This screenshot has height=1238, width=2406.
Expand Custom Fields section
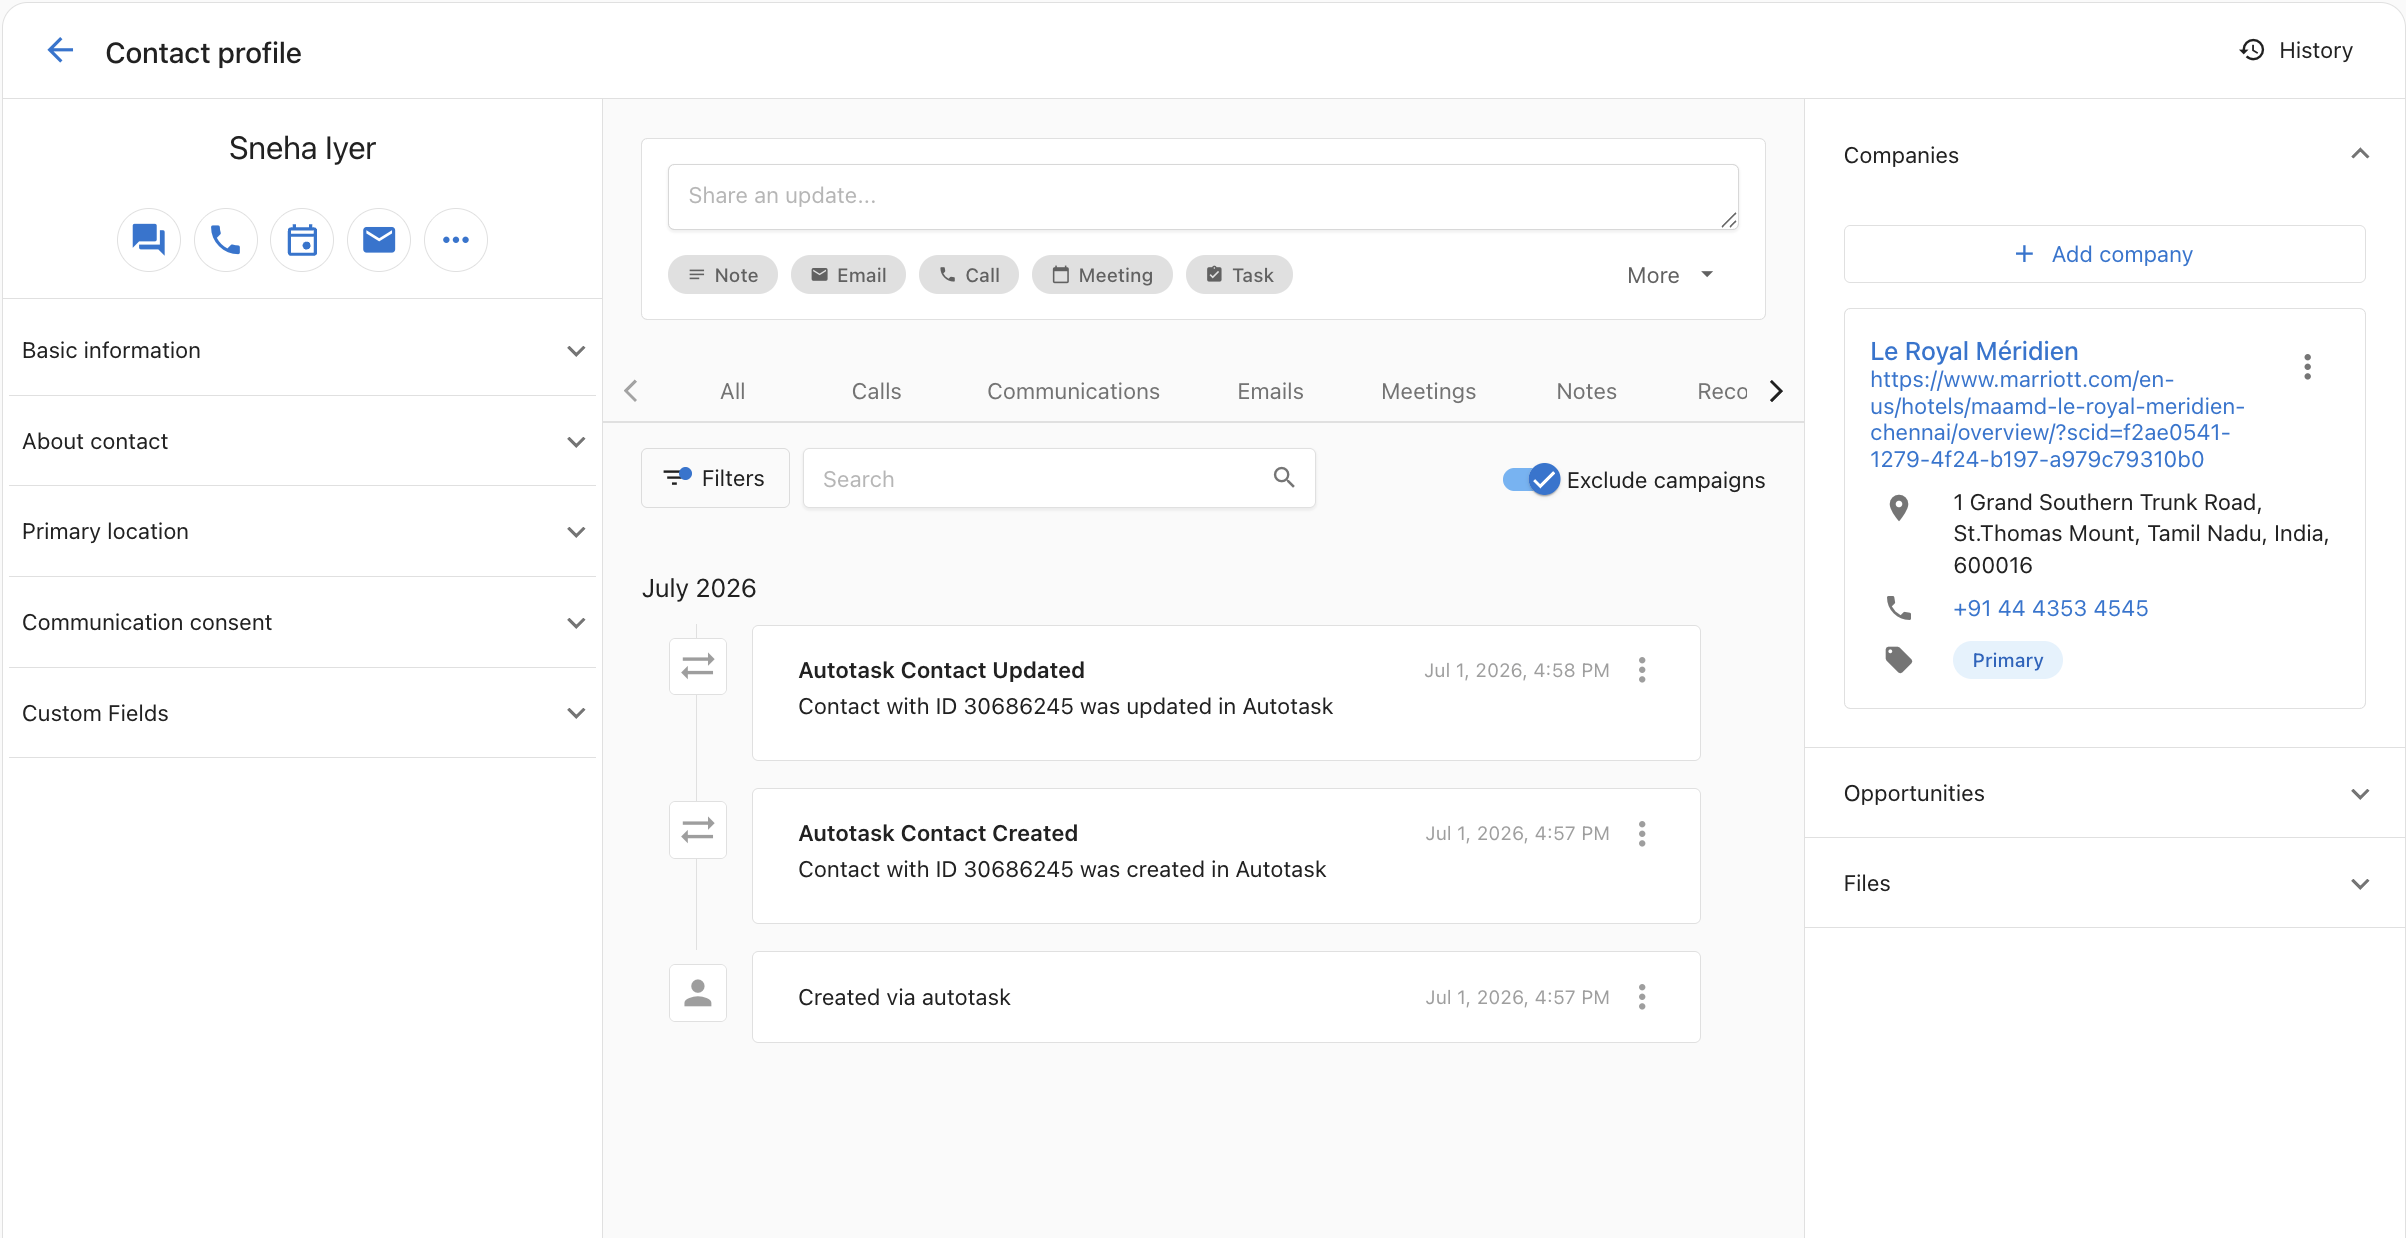pos(303,713)
